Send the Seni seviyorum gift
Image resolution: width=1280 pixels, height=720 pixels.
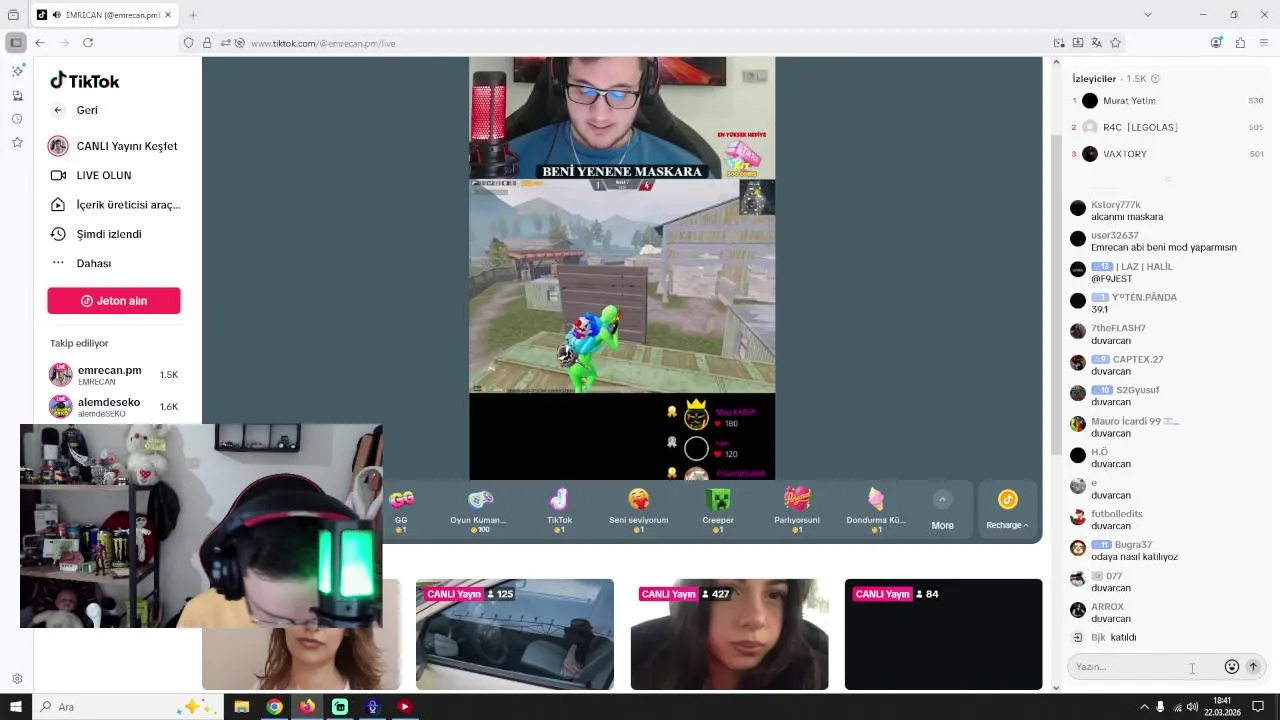point(638,510)
